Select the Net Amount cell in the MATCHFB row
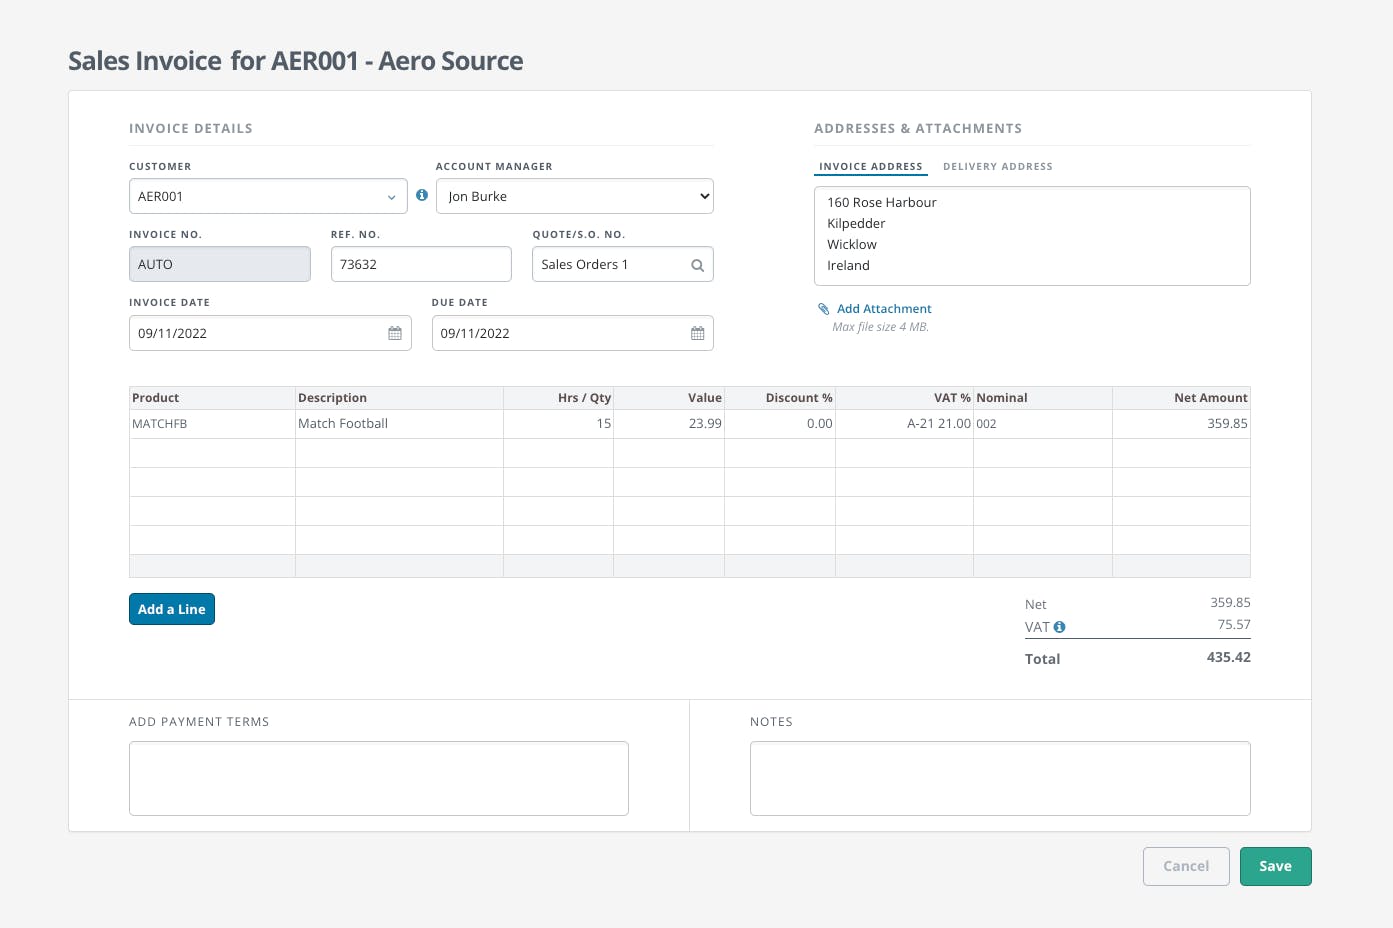This screenshot has height=928, width=1393. point(1181,424)
